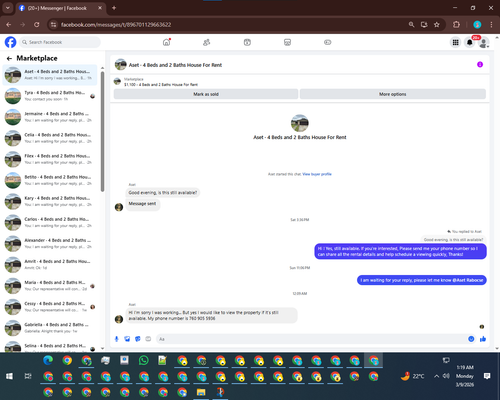Click the attach photo icon in the composer
Image resolution: width=500 pixels, height=400 pixels.
click(x=127, y=339)
